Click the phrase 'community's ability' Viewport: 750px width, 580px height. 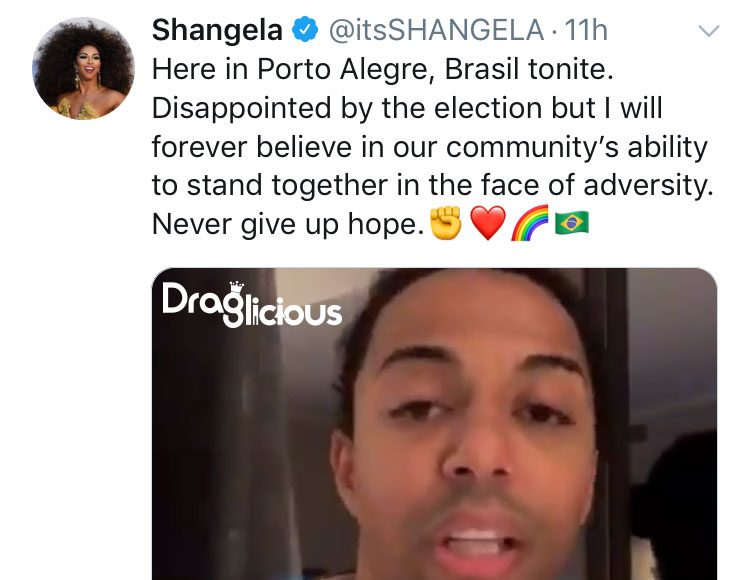[576, 147]
